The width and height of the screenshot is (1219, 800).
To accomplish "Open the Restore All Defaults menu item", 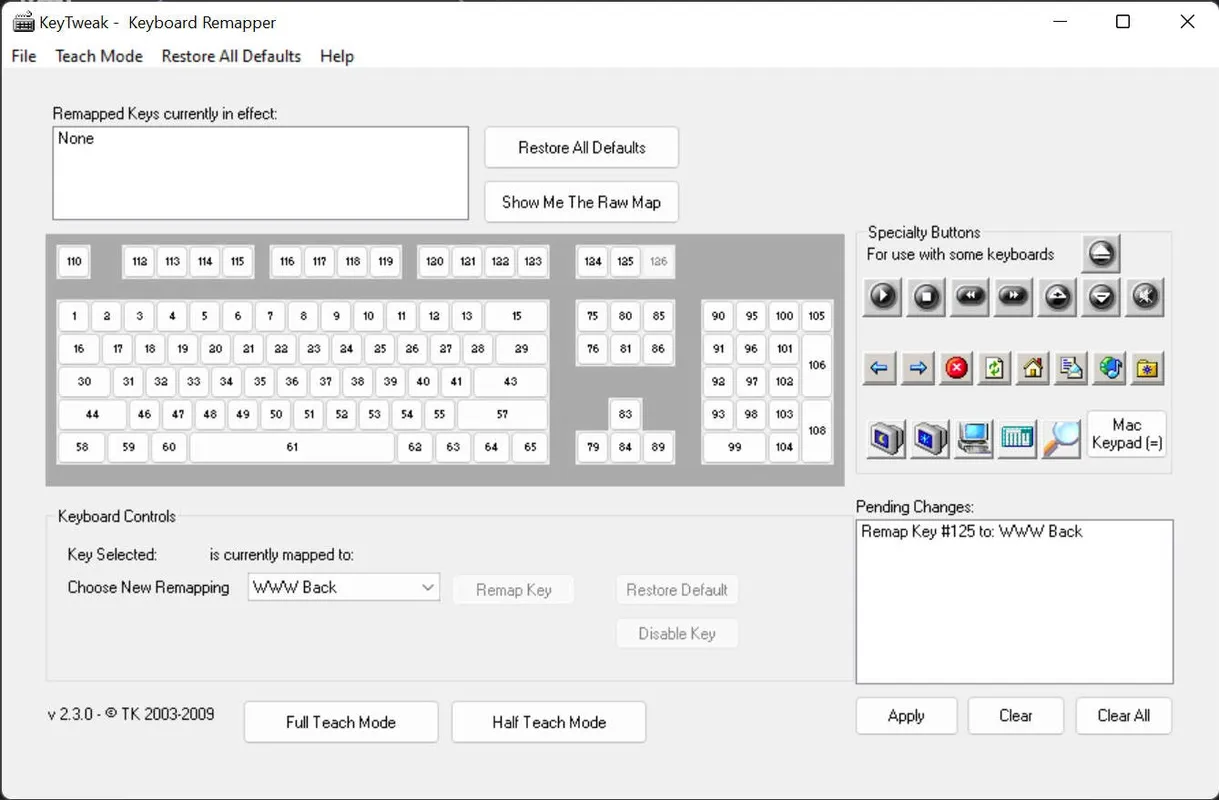I will coord(231,56).
